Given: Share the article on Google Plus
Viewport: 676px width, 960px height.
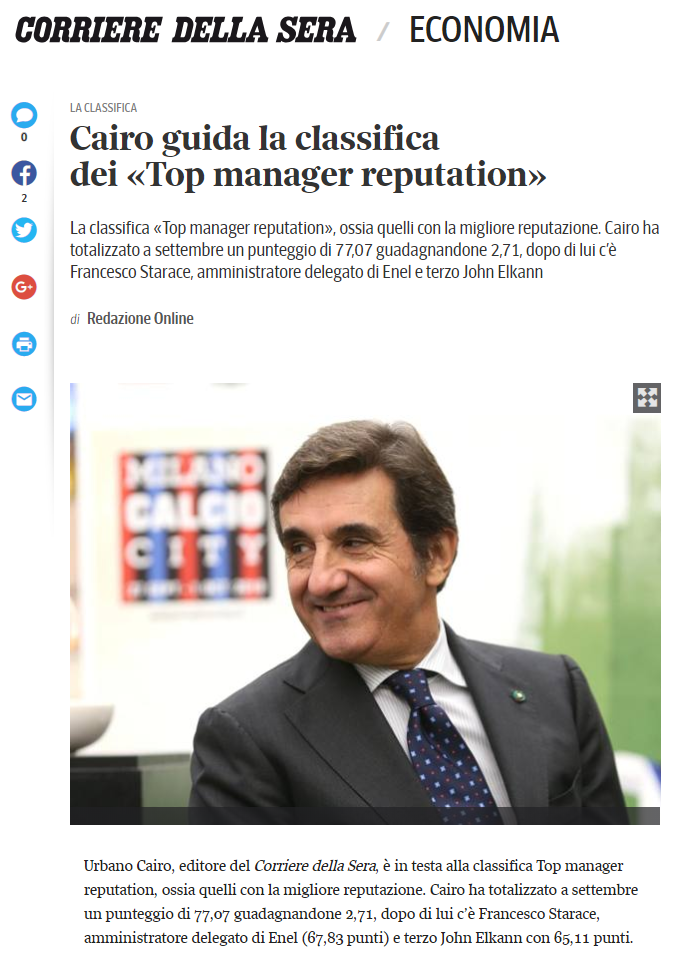Looking at the screenshot, I should [x=24, y=287].
